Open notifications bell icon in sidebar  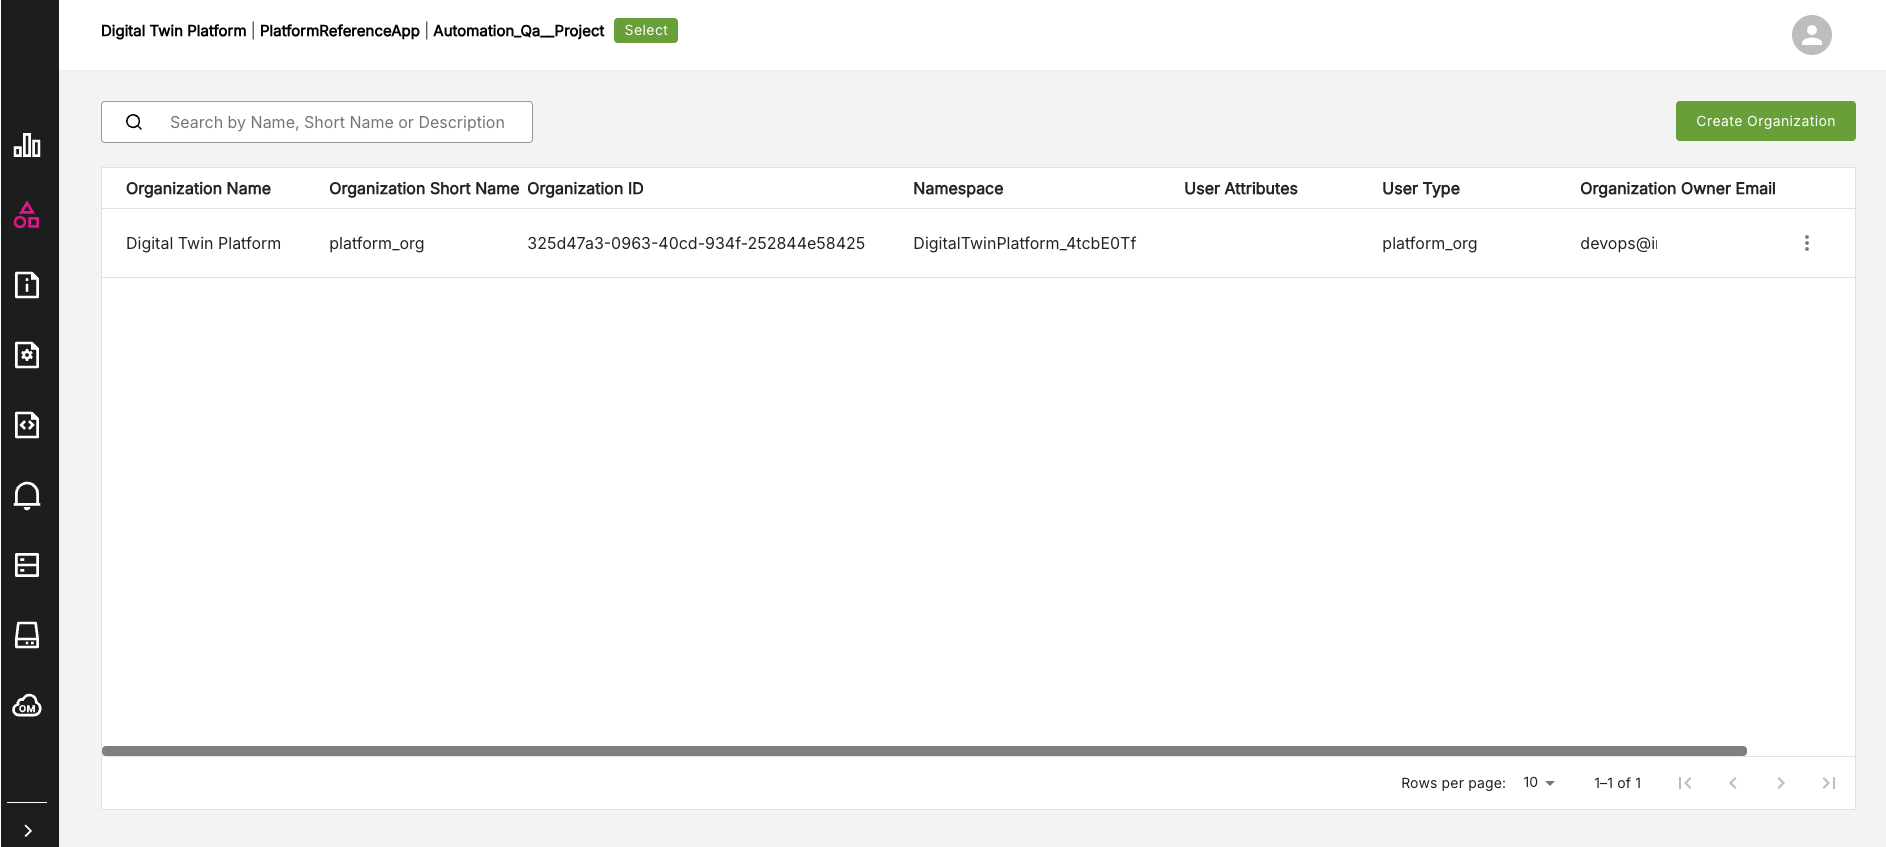pos(27,495)
